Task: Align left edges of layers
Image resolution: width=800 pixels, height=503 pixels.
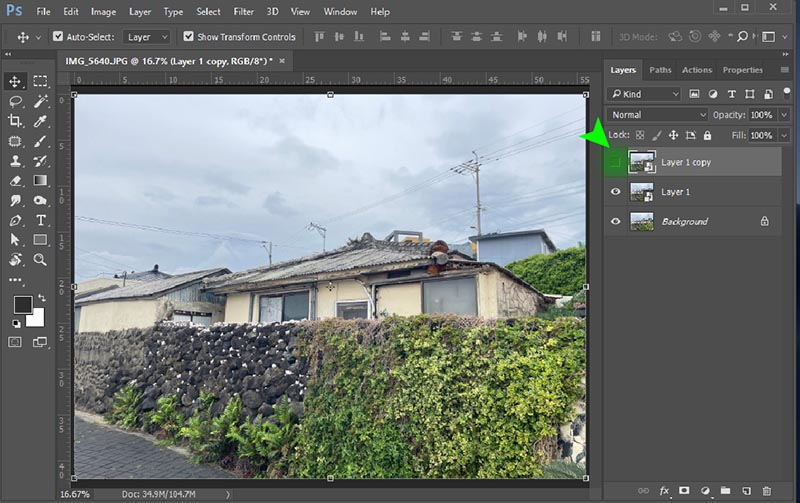Action: coord(385,37)
